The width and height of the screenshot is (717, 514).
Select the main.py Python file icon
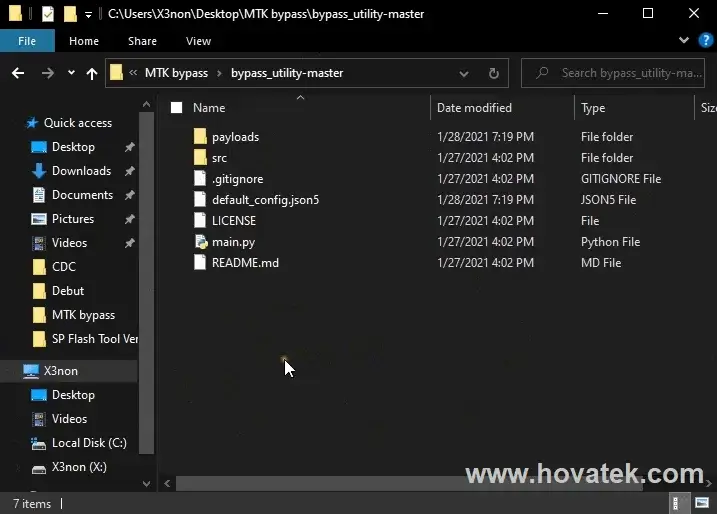(201, 241)
